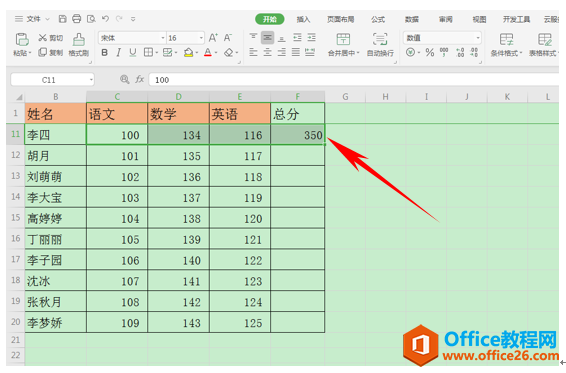This screenshot has width=566, height=373.
Task: Toggle italic formatting
Action: coord(118,53)
